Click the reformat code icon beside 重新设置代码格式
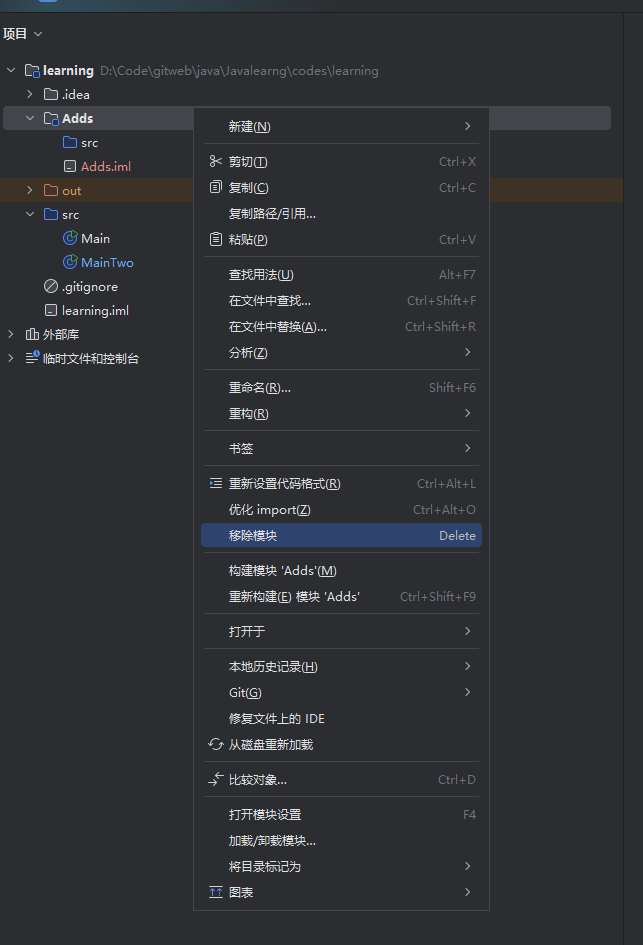This screenshot has height=945, width=643. (x=215, y=484)
